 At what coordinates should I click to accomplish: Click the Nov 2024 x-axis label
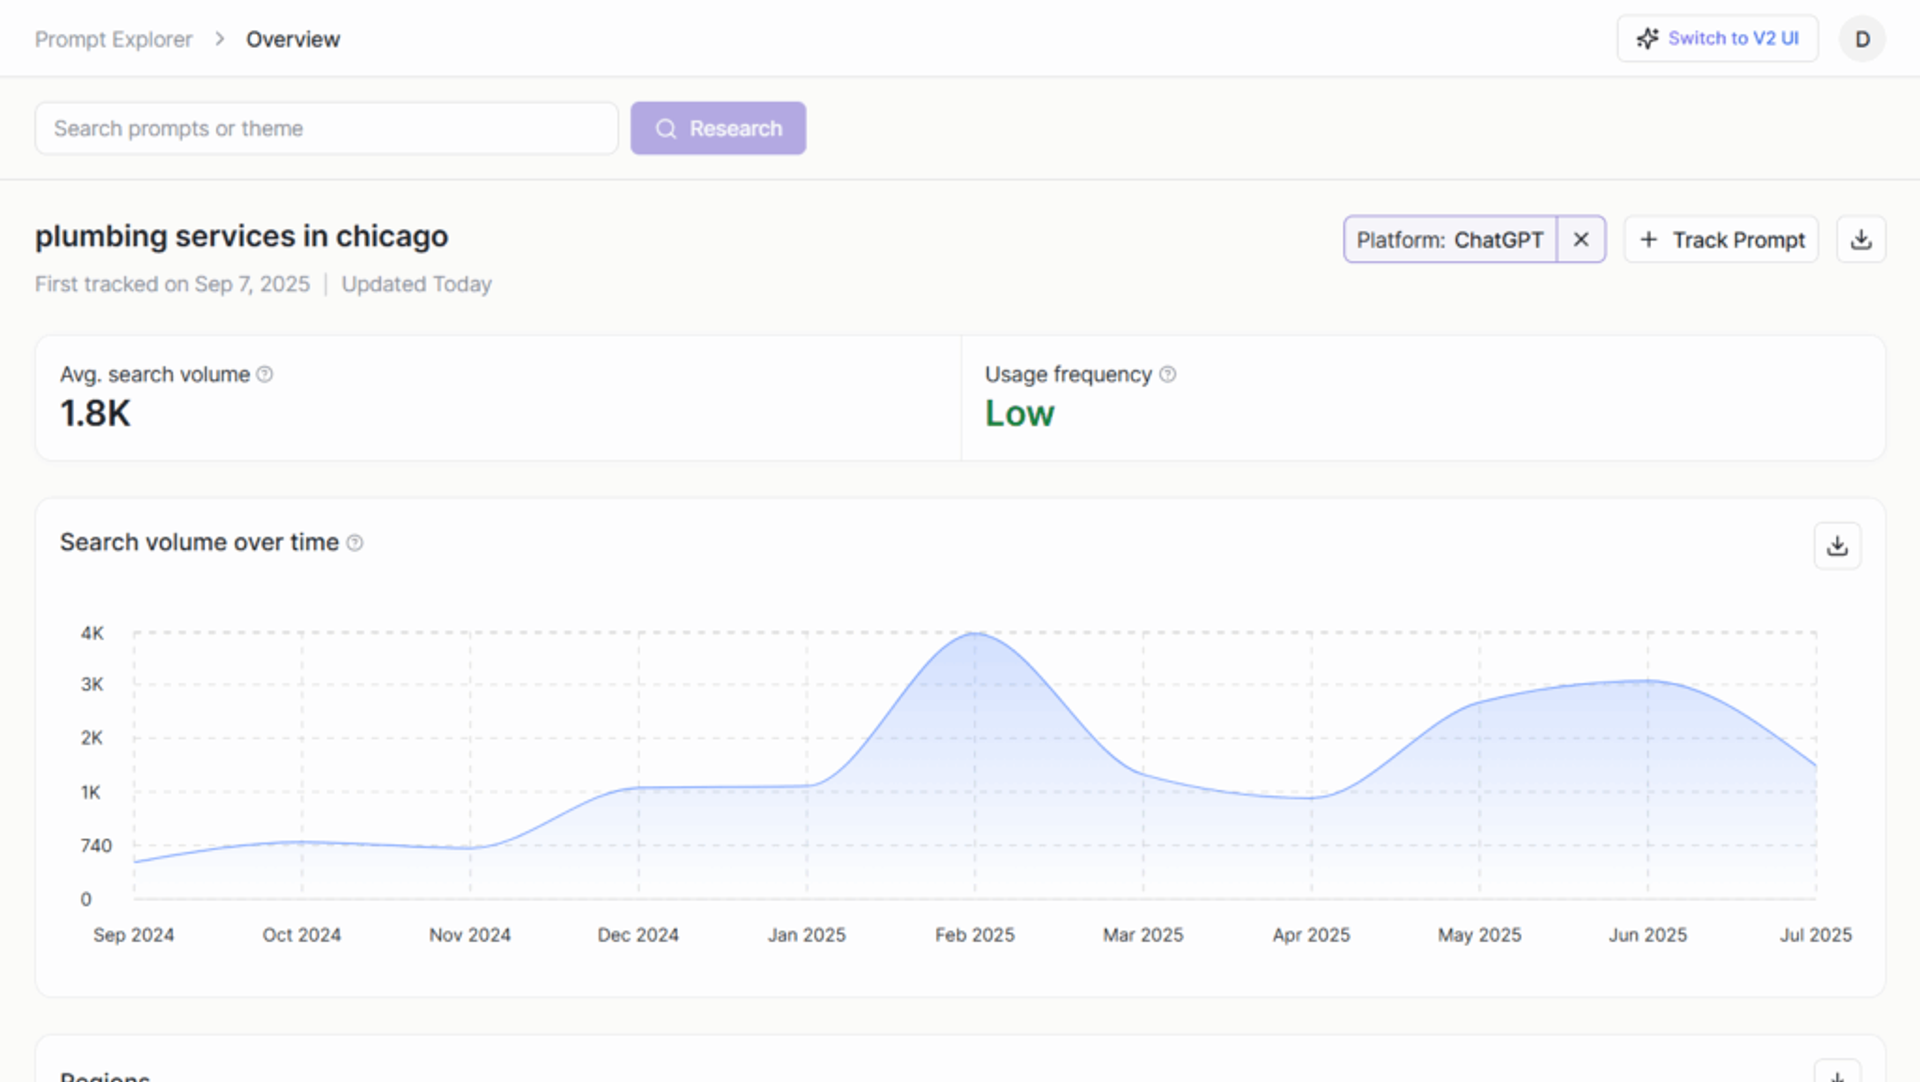click(470, 935)
